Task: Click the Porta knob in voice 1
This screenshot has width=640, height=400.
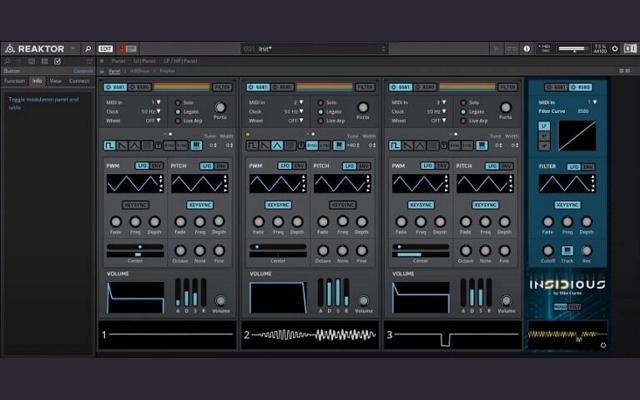Action: tap(220, 107)
